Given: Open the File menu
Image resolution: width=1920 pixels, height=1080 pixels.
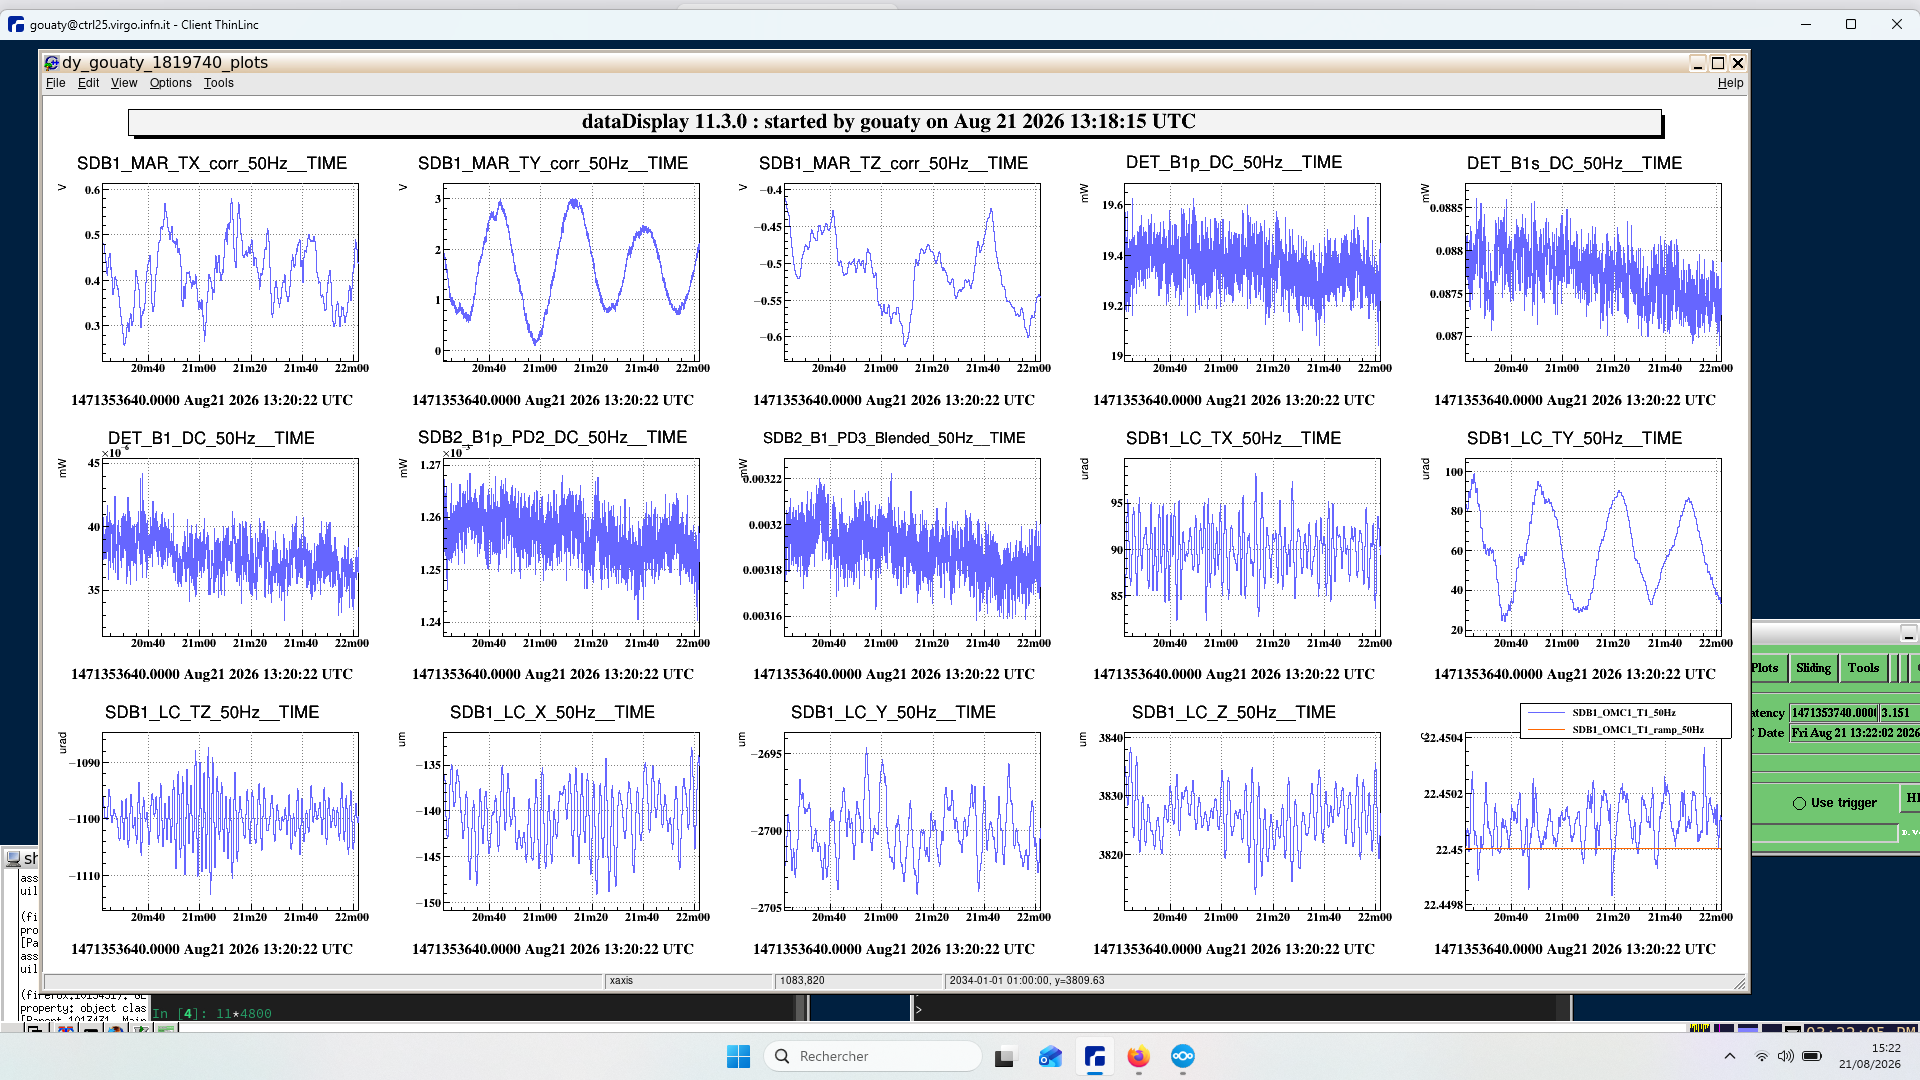Looking at the screenshot, I should [x=55, y=83].
